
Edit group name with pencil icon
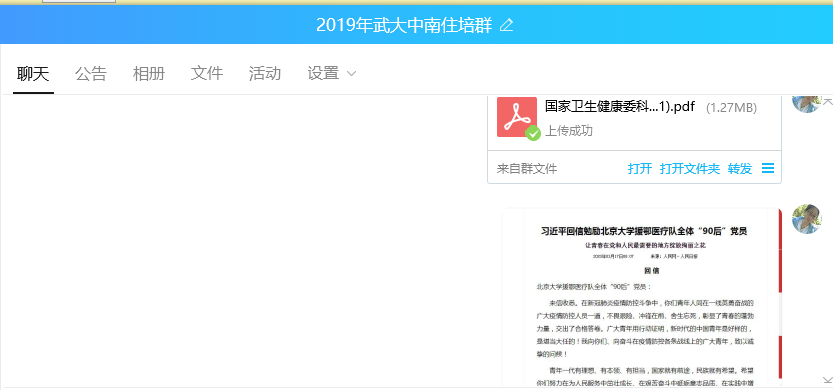507,25
